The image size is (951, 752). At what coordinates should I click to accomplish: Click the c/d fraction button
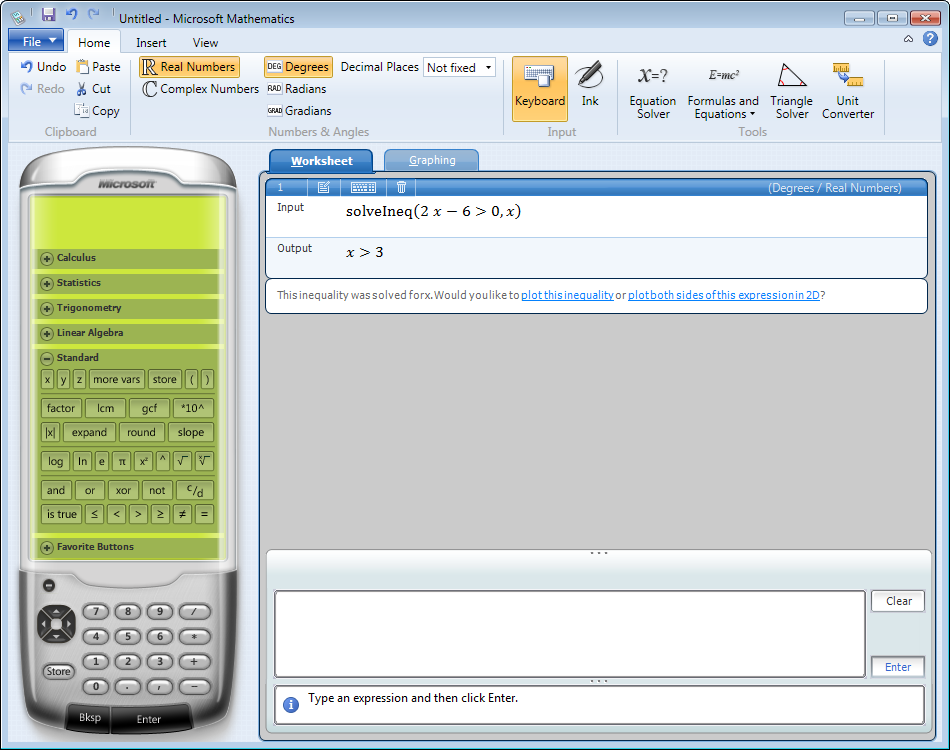195,490
